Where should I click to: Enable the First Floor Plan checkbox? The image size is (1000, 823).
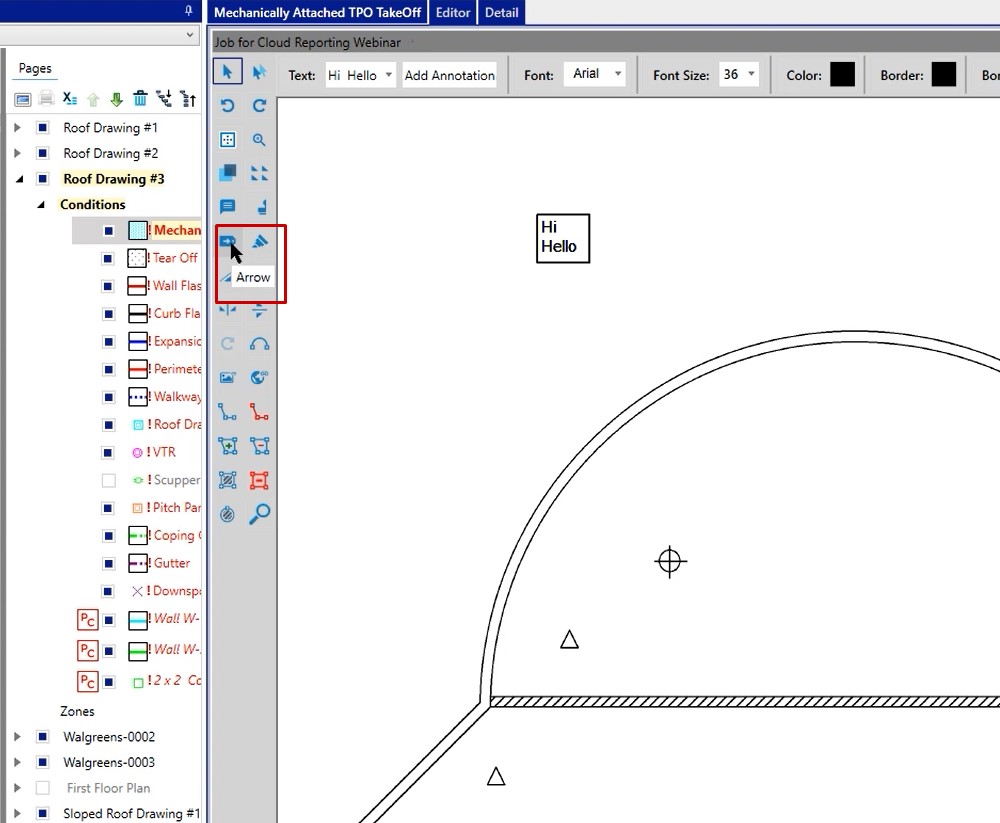[42, 788]
